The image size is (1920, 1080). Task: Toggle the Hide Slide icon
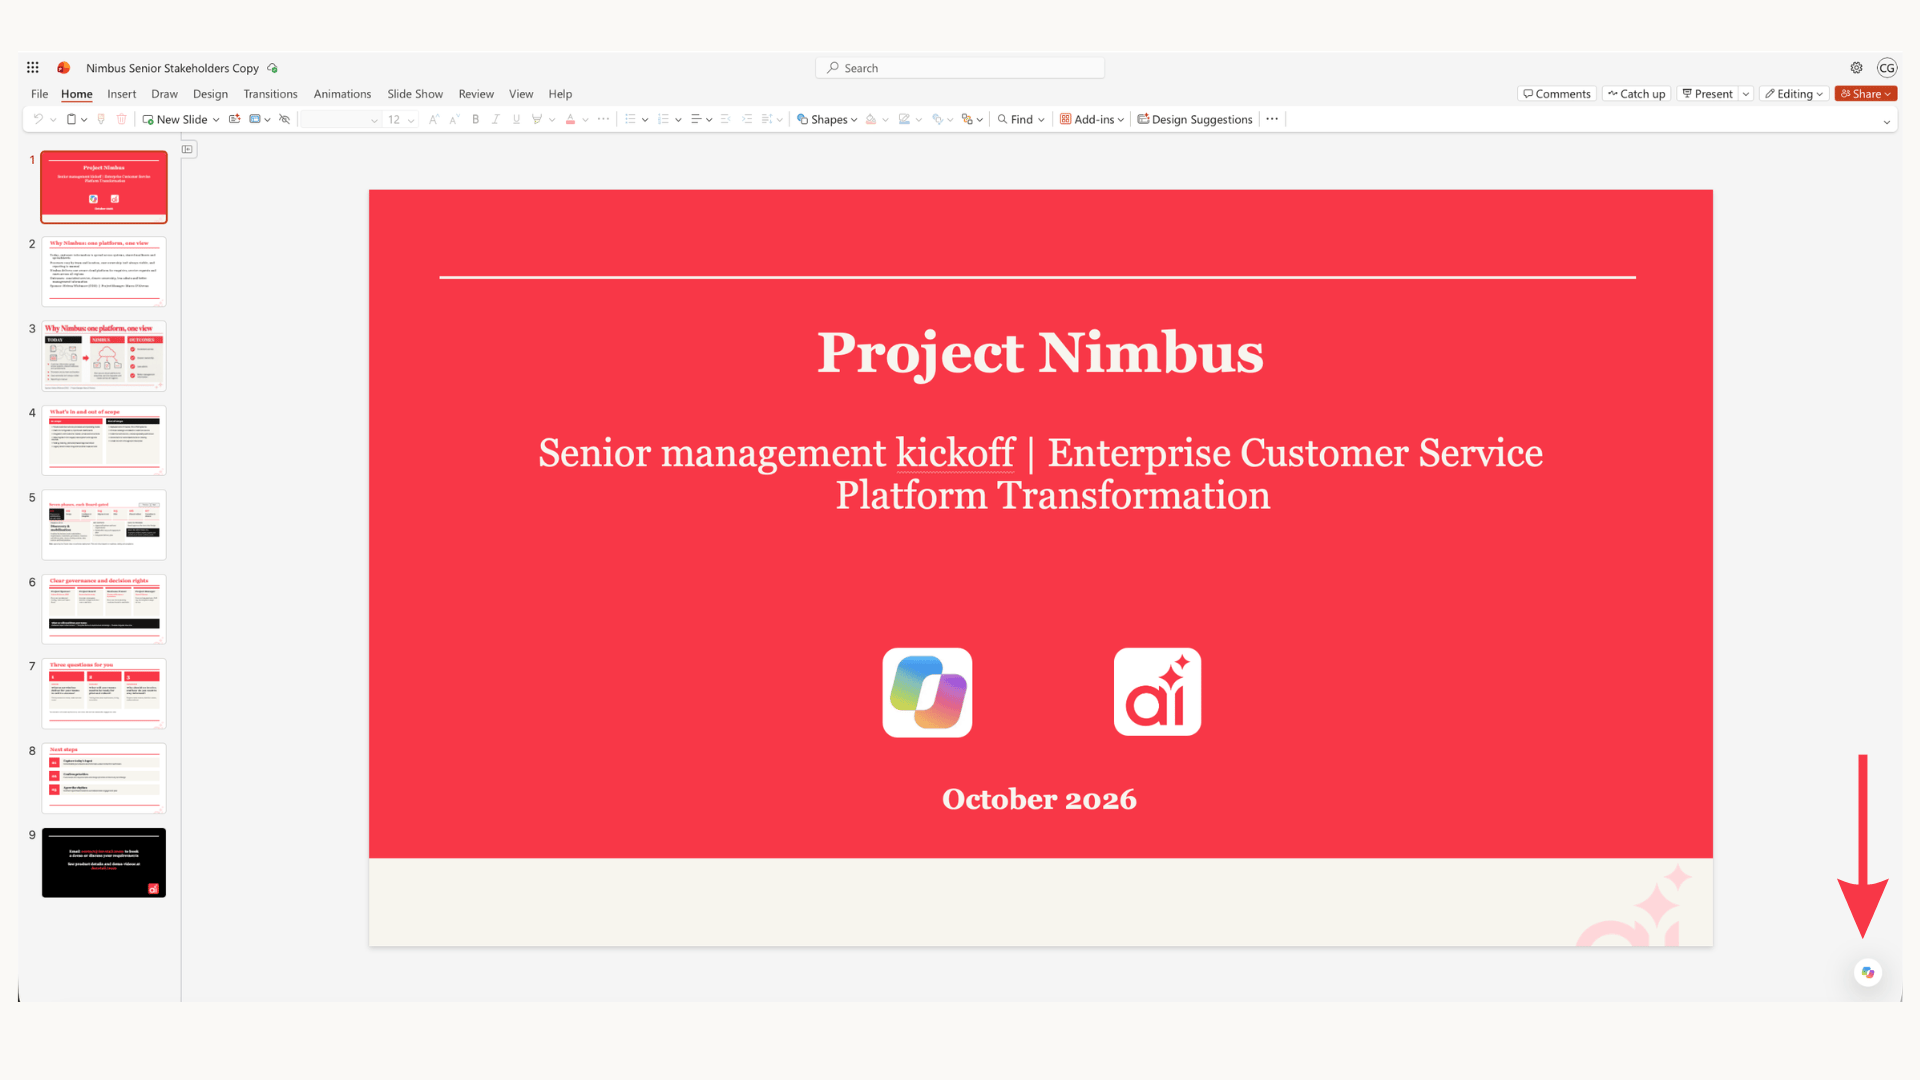coord(284,119)
